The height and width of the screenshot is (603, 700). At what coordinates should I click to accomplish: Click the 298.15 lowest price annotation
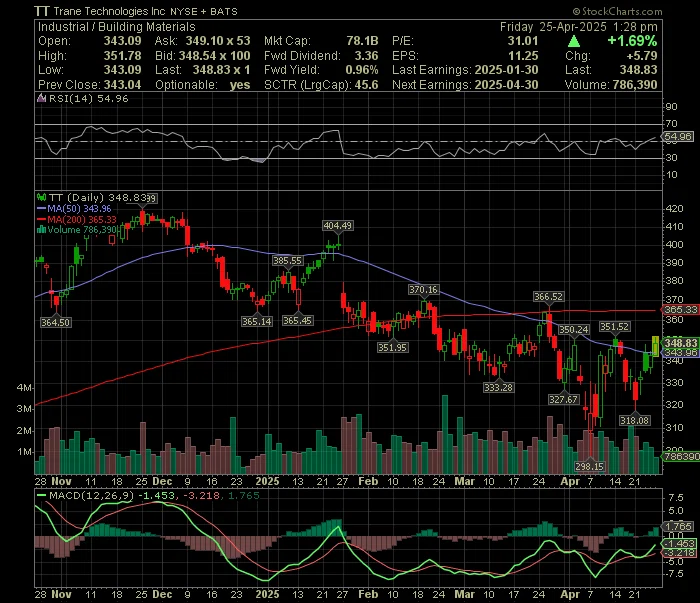(x=590, y=466)
